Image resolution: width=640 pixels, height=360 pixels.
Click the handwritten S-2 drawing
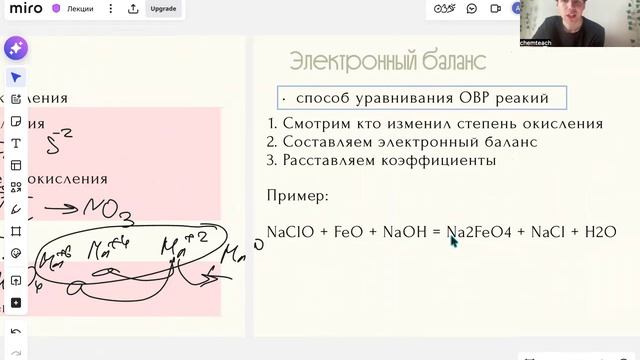click(x=60, y=141)
